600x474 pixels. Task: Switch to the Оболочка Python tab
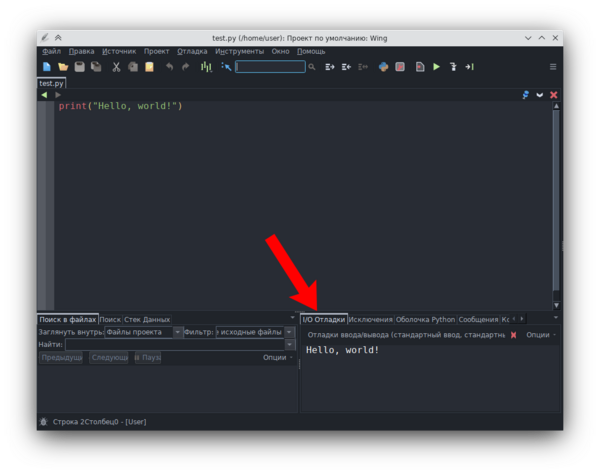click(x=425, y=319)
